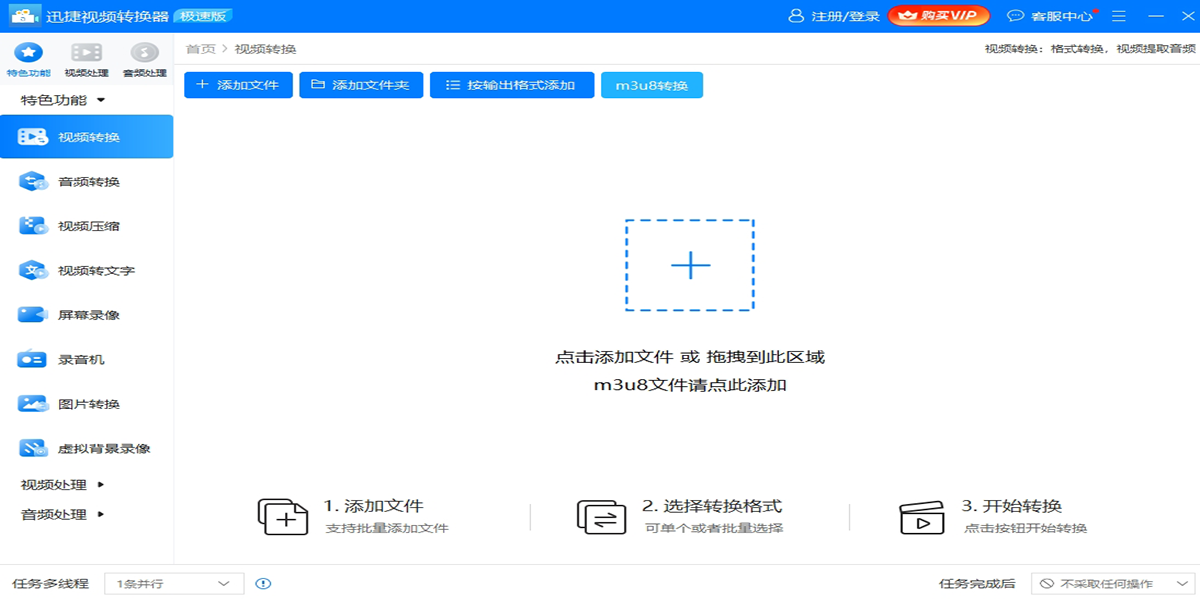Collapse the 特色功能 section header

(63, 100)
